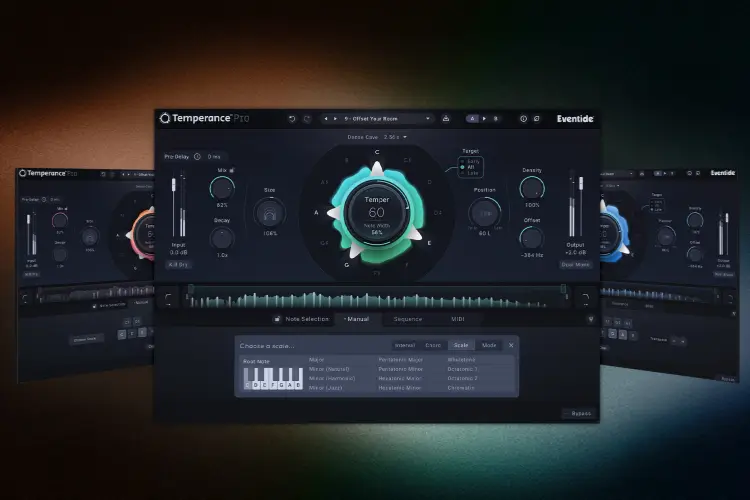
Task: Click the lock icon beside Note Selection
Action: pos(277,319)
